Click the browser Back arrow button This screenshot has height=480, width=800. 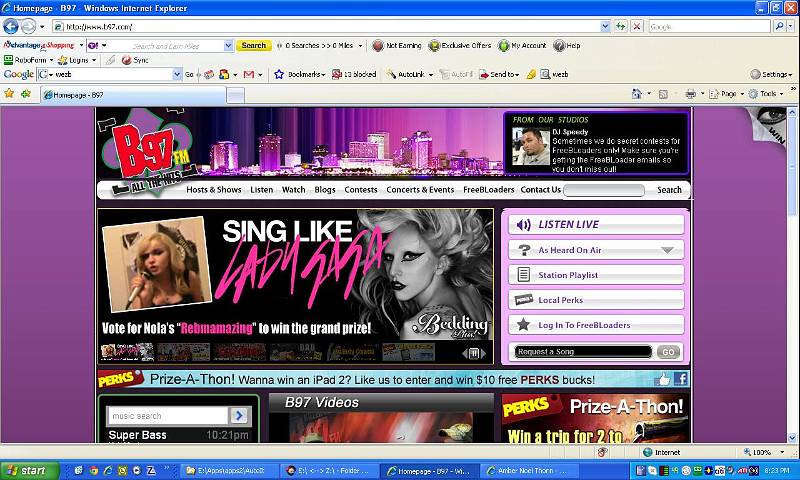(x=11, y=26)
